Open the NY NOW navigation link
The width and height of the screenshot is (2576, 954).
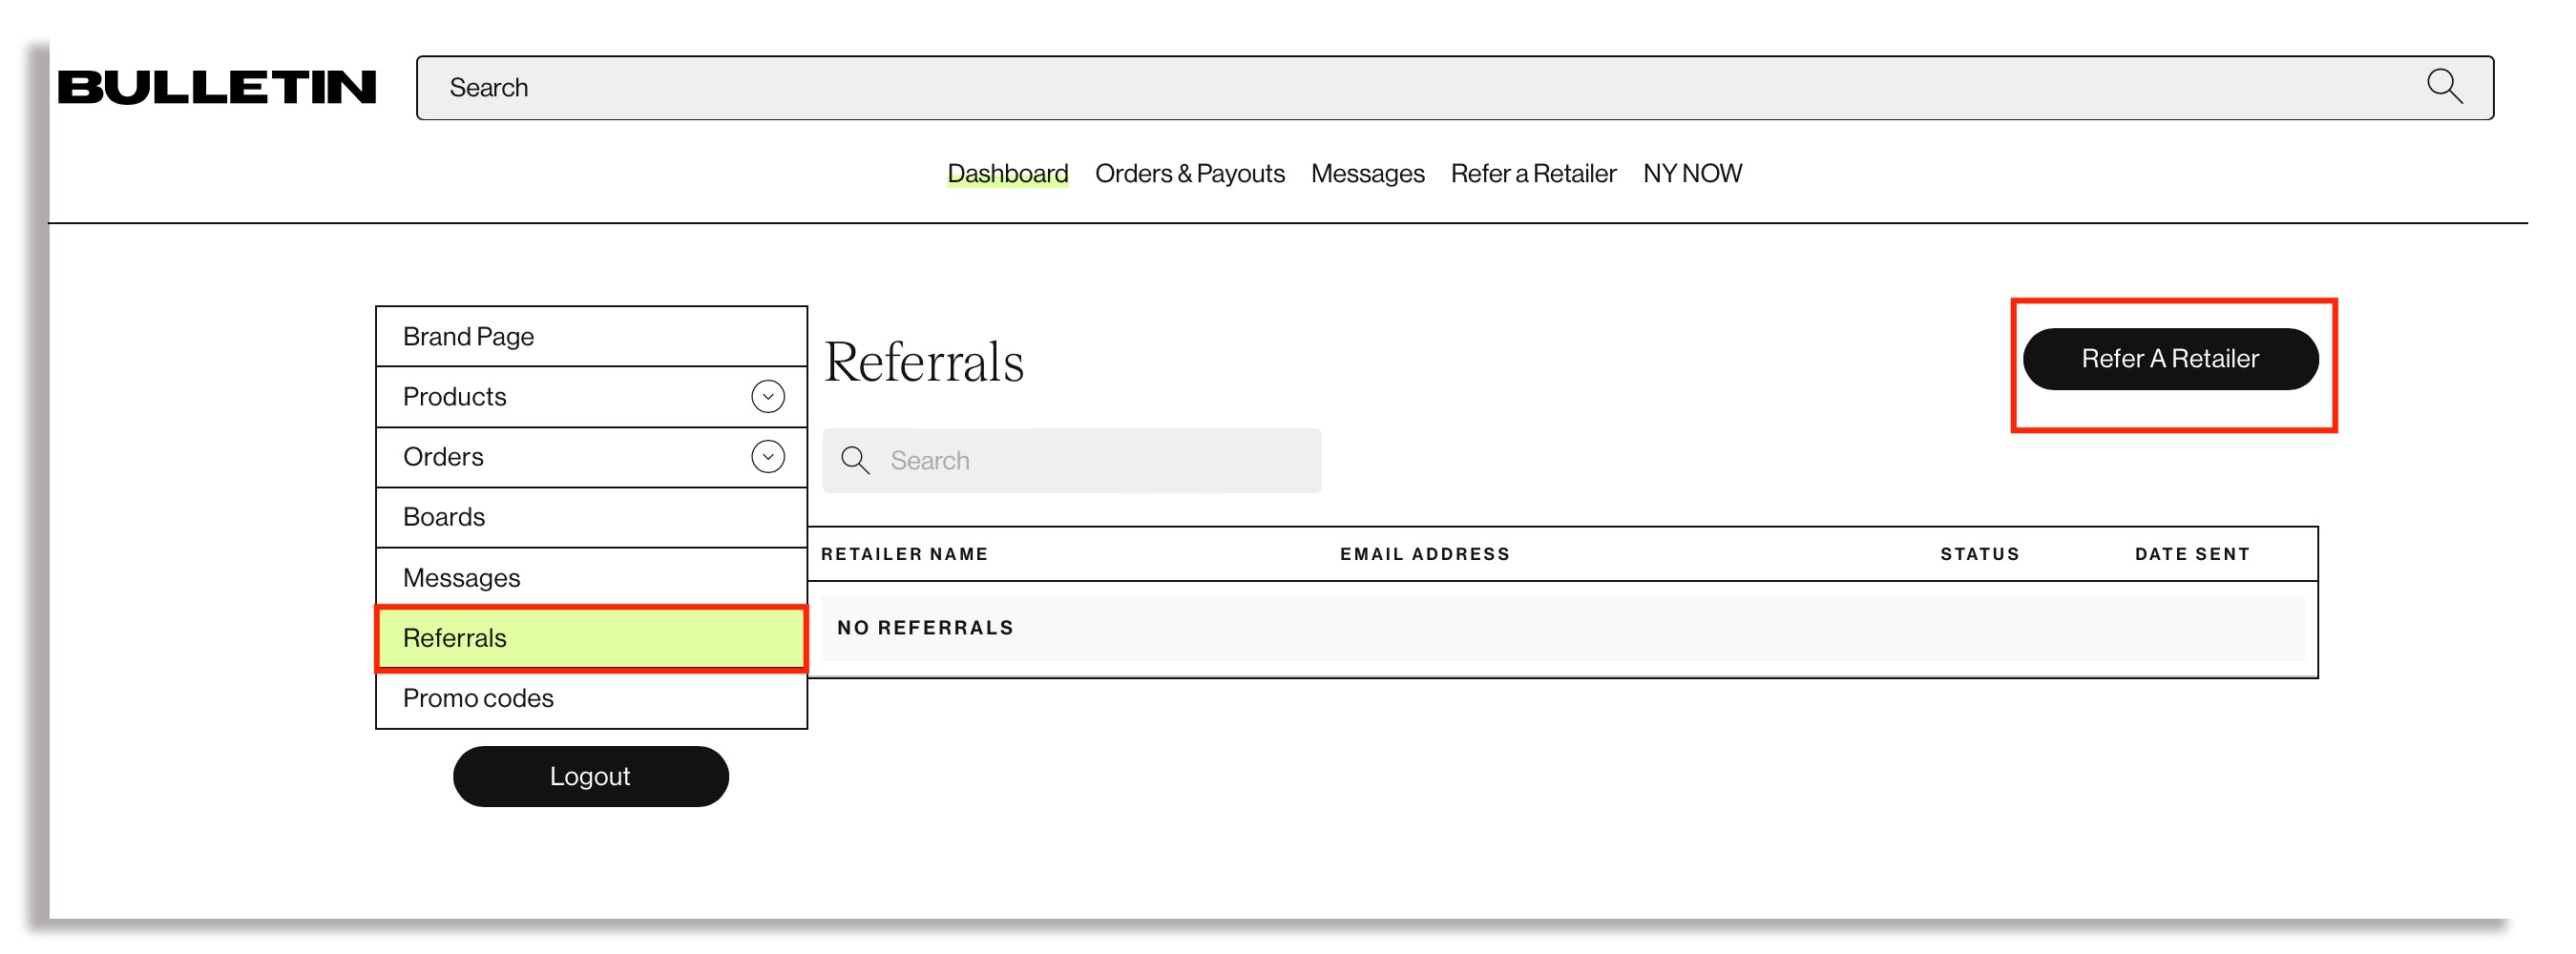(x=1691, y=174)
